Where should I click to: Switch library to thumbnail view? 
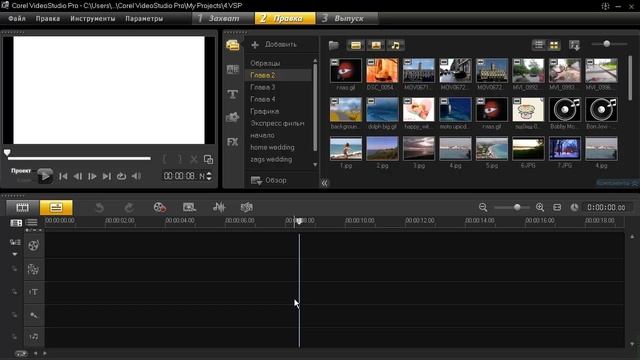pyautogui.click(x=554, y=45)
